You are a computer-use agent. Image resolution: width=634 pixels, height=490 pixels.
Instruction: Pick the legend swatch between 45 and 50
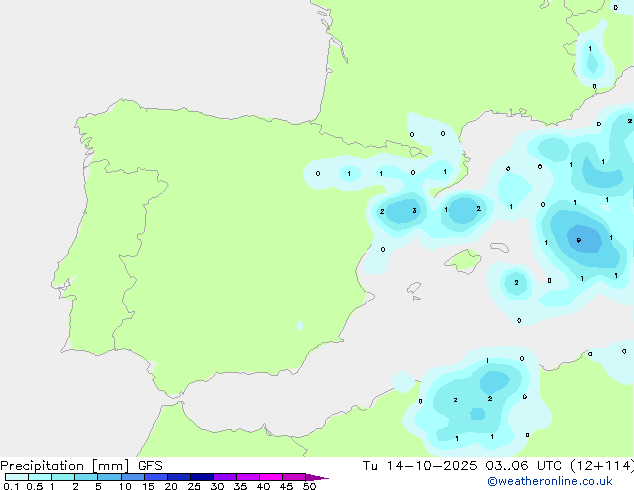(x=294, y=477)
